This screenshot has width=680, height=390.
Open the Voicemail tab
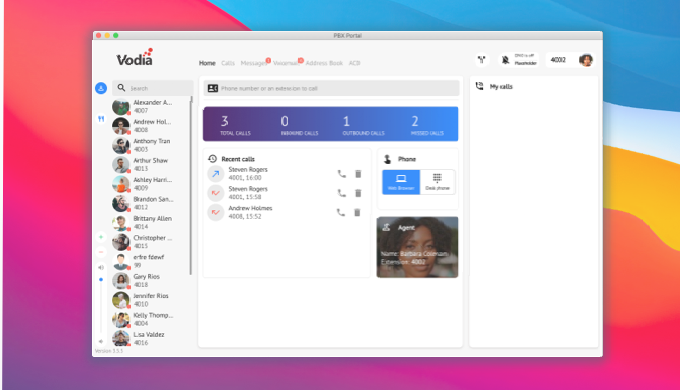tap(286, 63)
